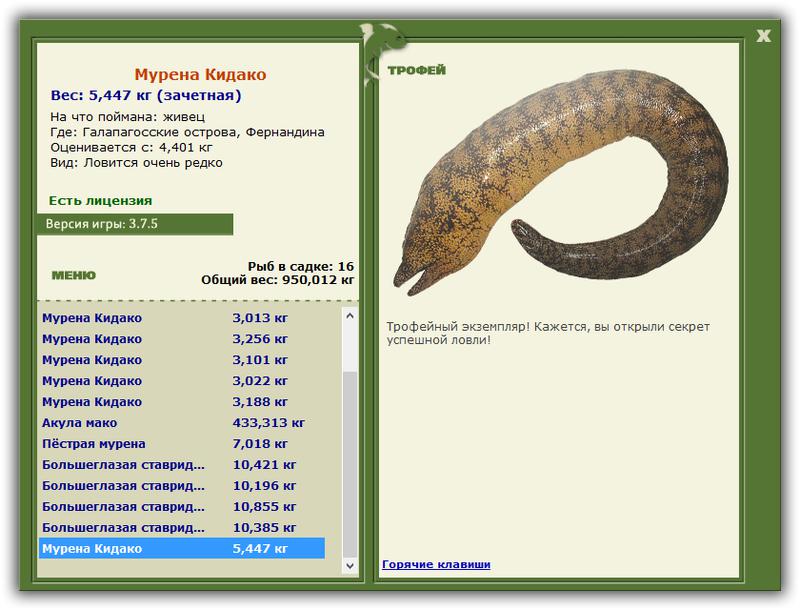Click the scroll up arrow of fish list

350,316
